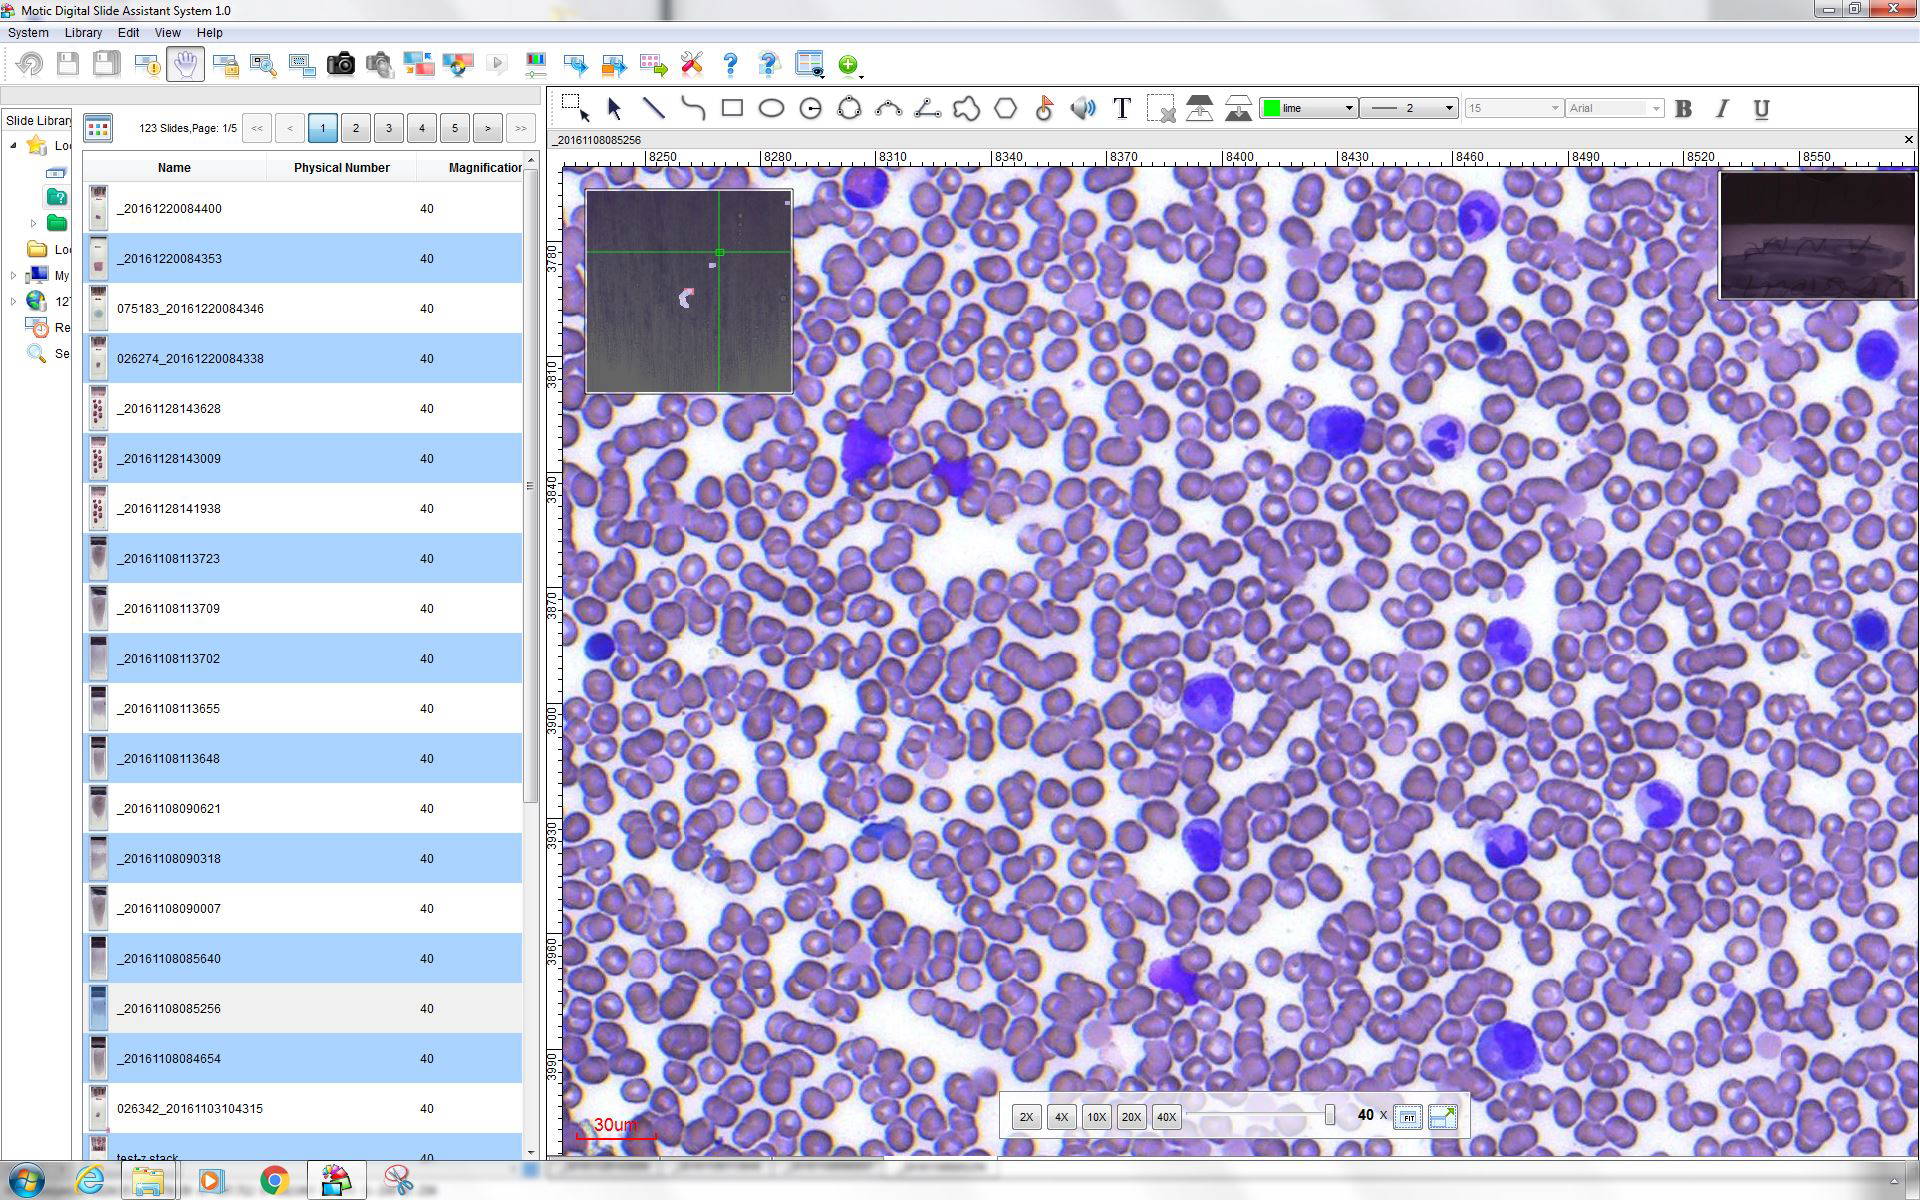Choose the ellipse annotation tool
Image resolution: width=1920 pixels, height=1200 pixels.
click(x=771, y=107)
